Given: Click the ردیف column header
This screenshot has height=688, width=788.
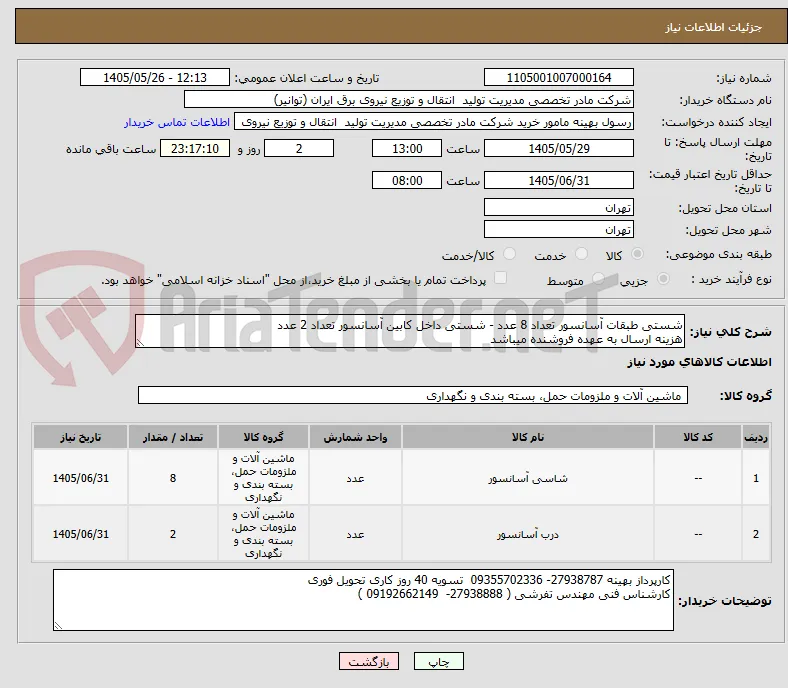Looking at the screenshot, I should pos(755,437).
